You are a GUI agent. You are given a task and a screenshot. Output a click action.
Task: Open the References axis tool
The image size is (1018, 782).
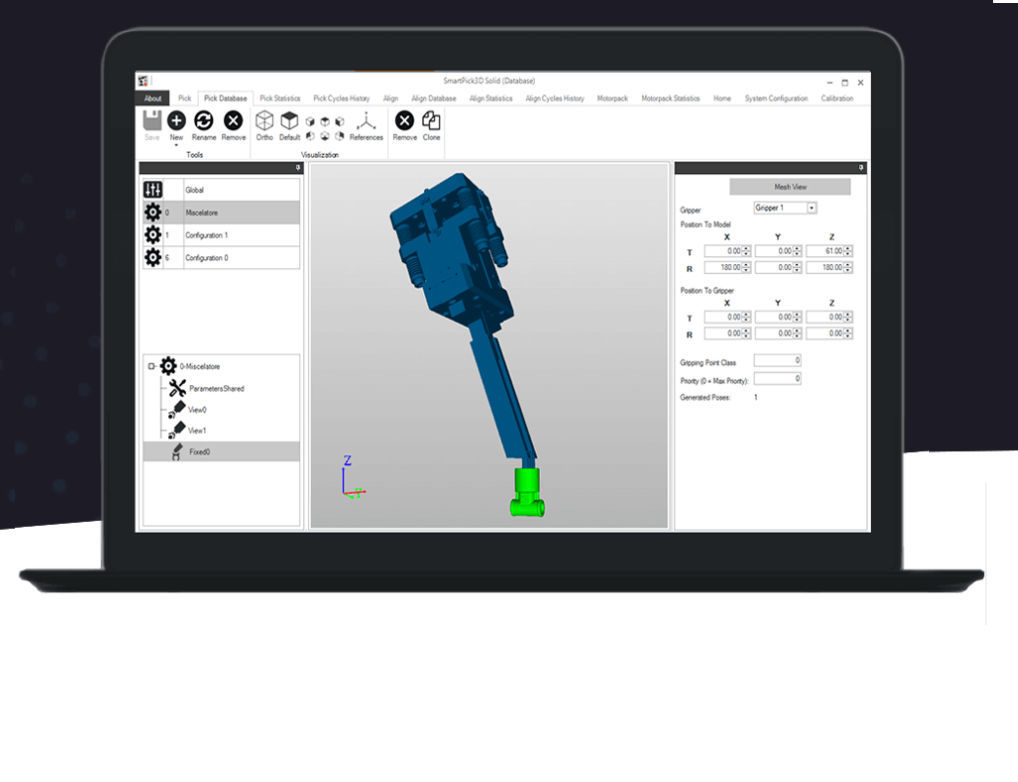point(364,120)
